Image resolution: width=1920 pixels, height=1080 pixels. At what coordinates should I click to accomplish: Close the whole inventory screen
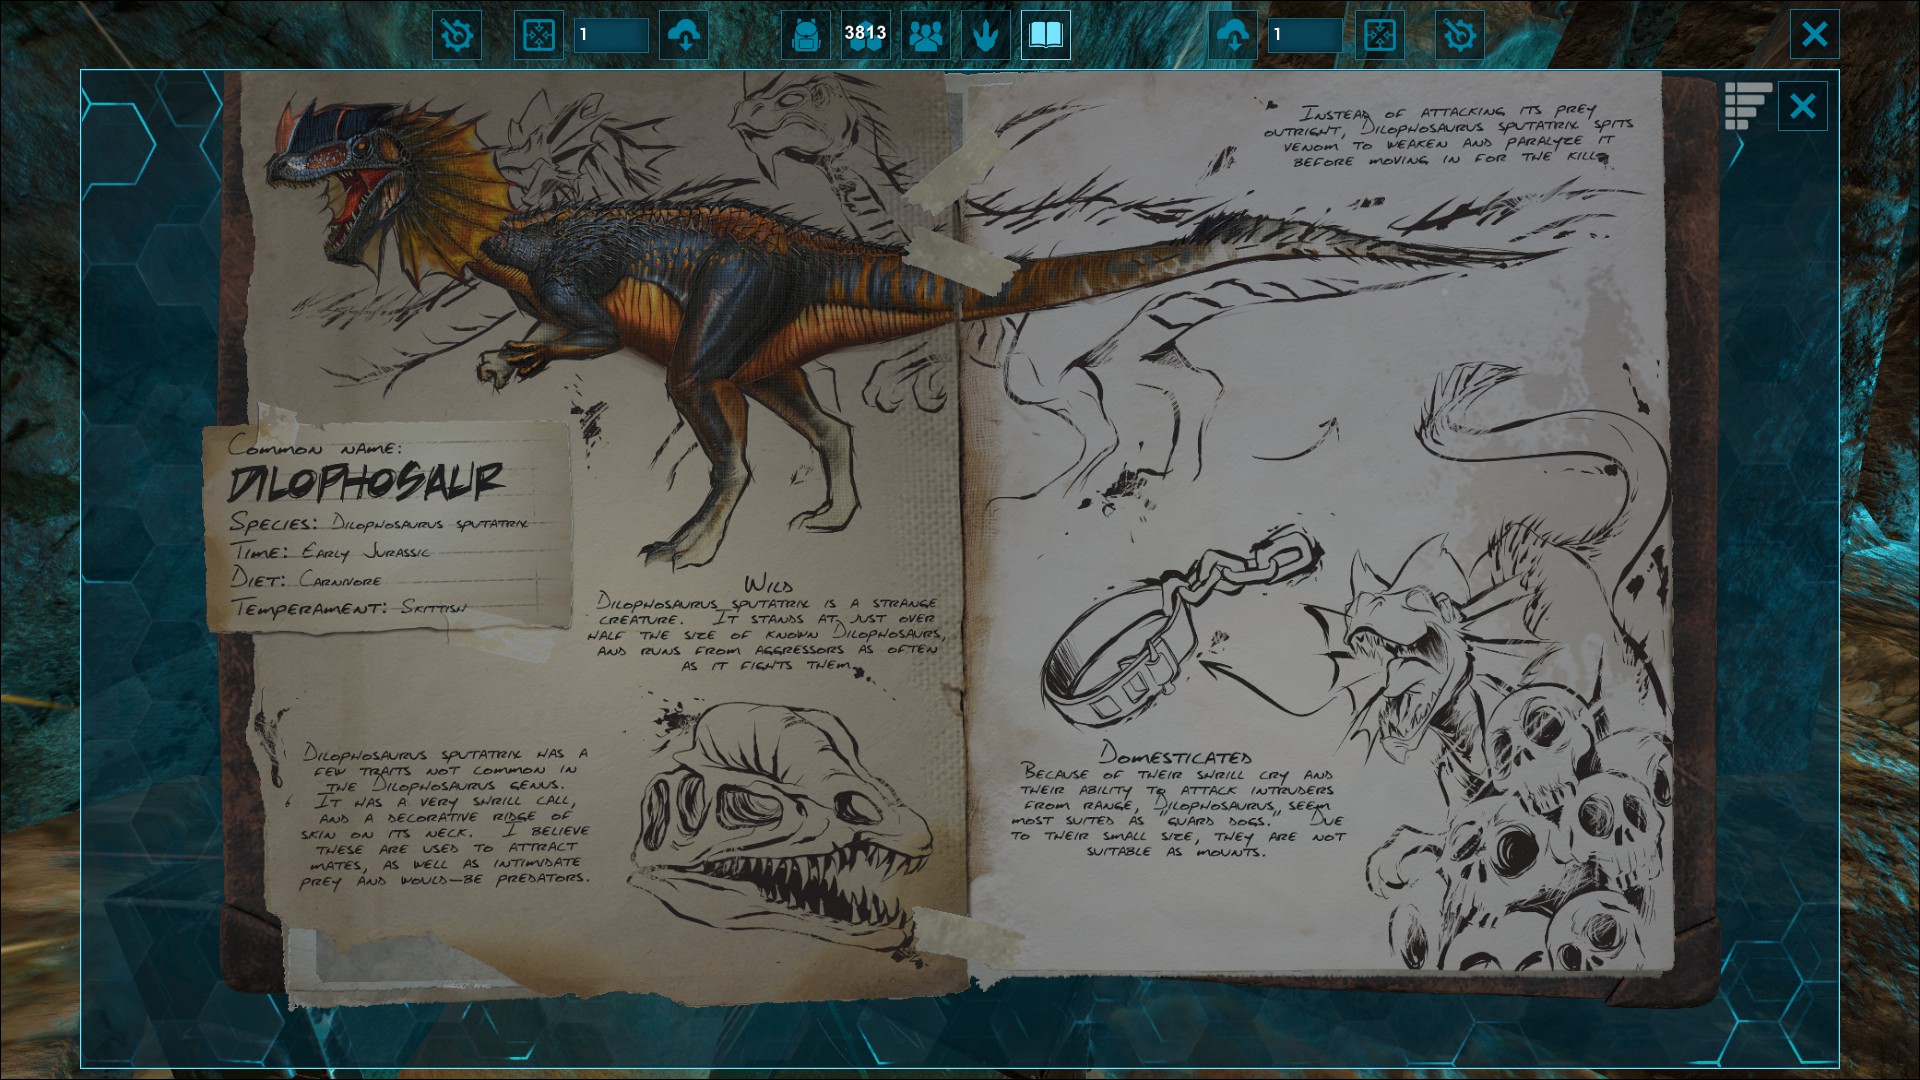[x=1814, y=35]
